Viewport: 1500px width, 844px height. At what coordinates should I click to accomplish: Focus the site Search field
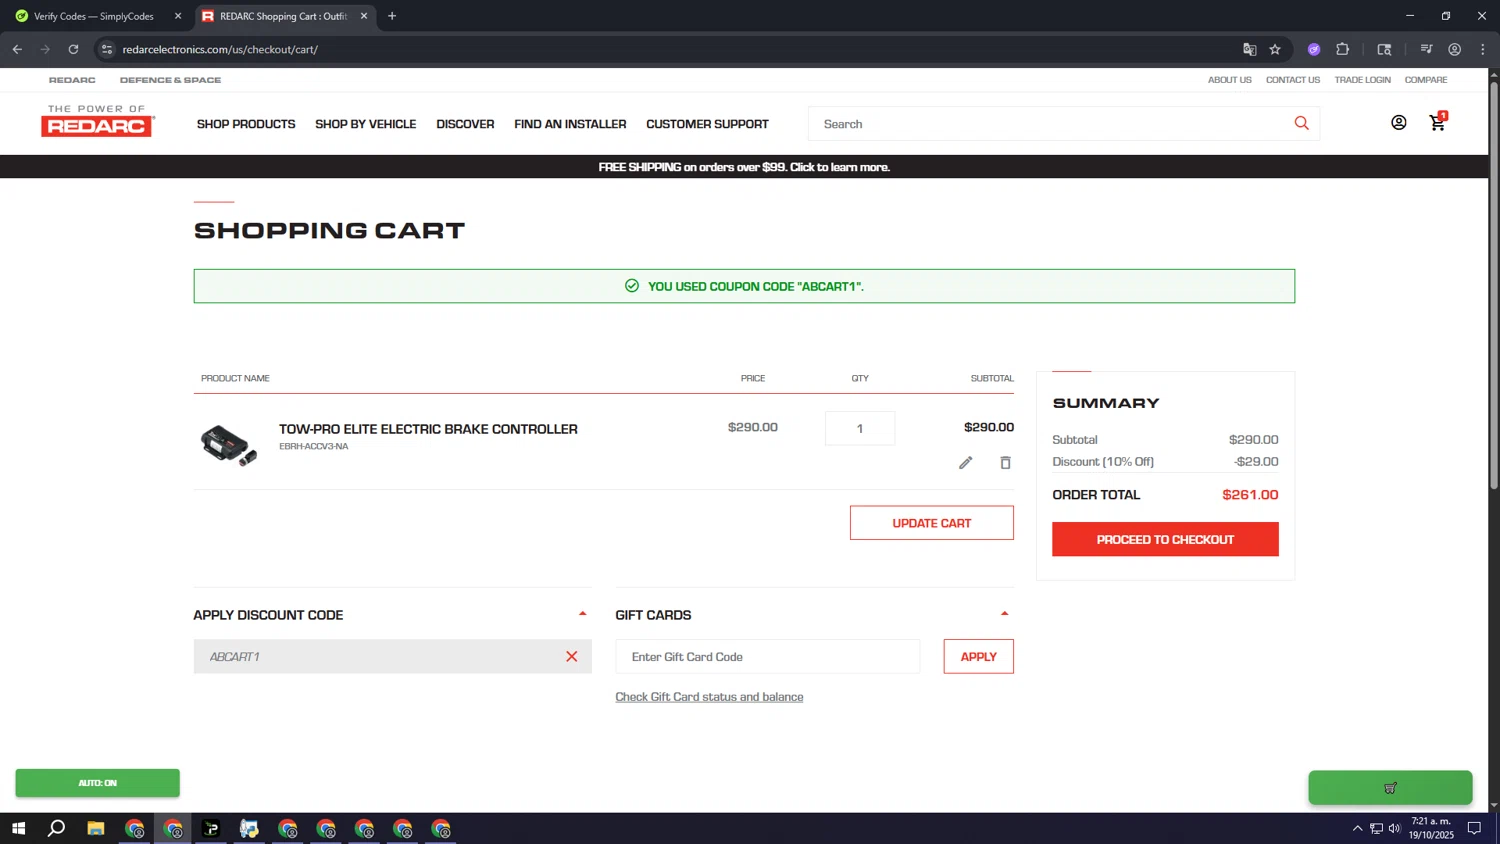tap(1050, 124)
